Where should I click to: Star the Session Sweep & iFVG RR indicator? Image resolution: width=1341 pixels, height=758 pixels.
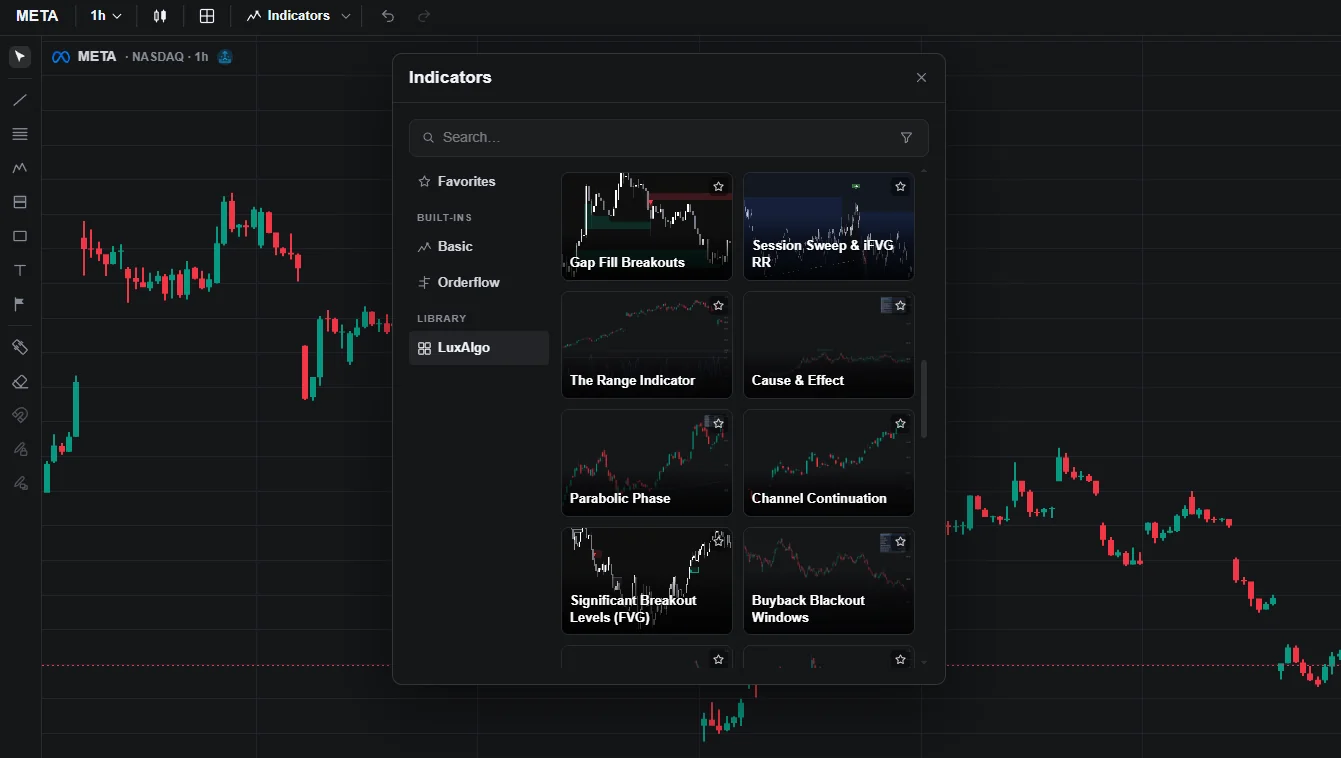pos(900,187)
